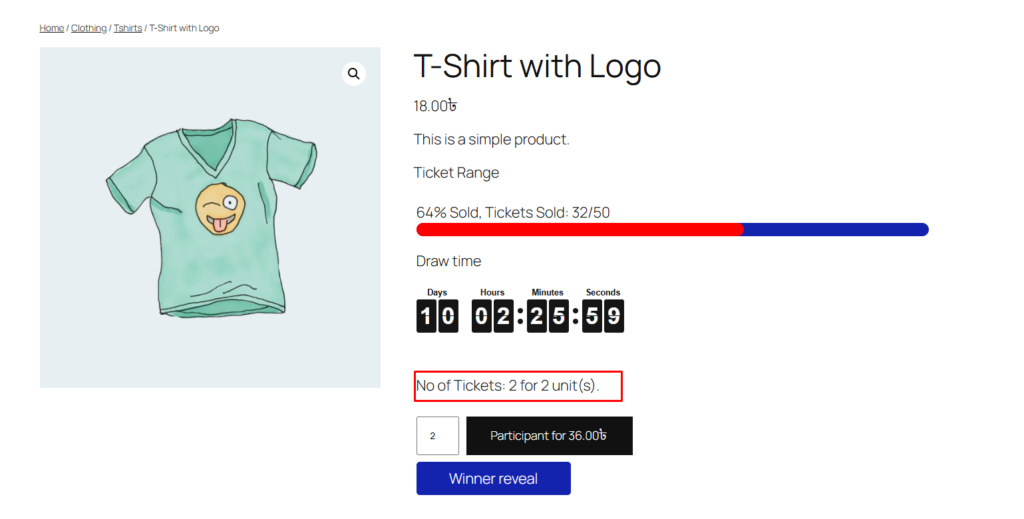Click the '64% Sold, Tickets Sold' text

[513, 212]
